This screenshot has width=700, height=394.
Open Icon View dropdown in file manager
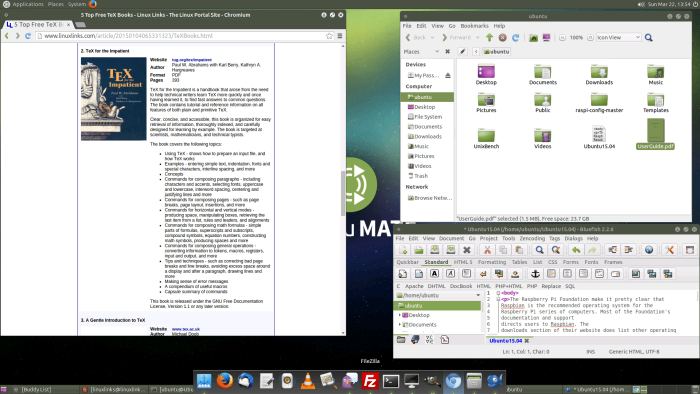pyautogui.click(x=619, y=37)
